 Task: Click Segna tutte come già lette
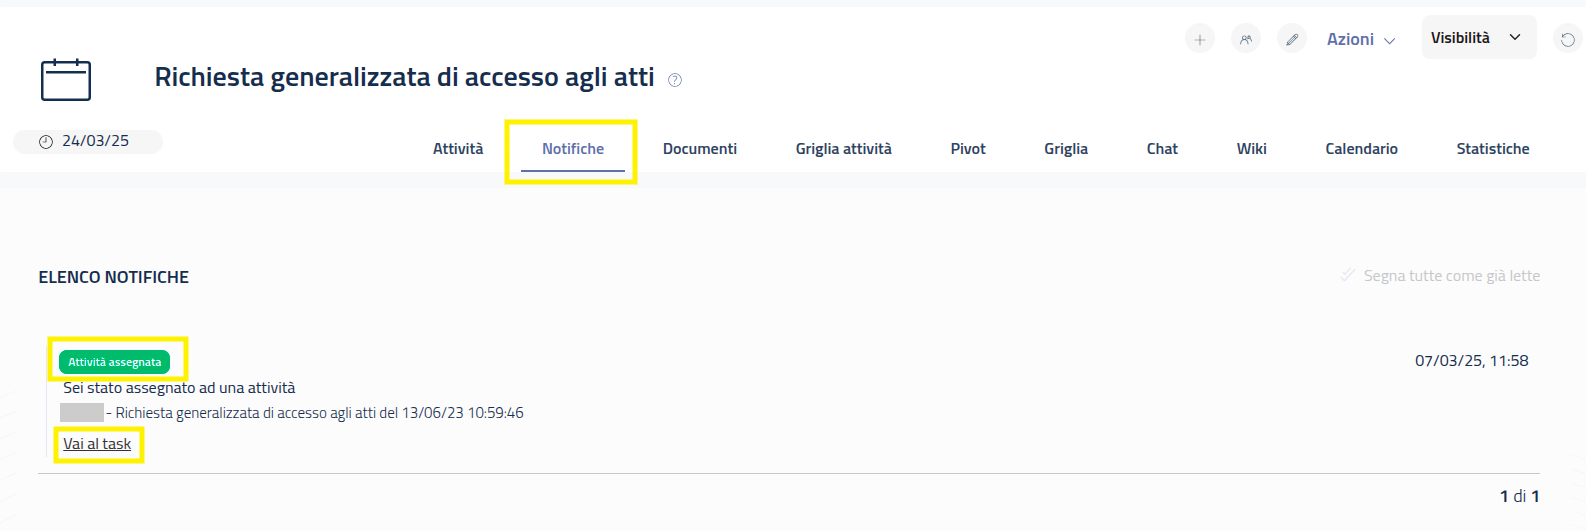point(1451,276)
